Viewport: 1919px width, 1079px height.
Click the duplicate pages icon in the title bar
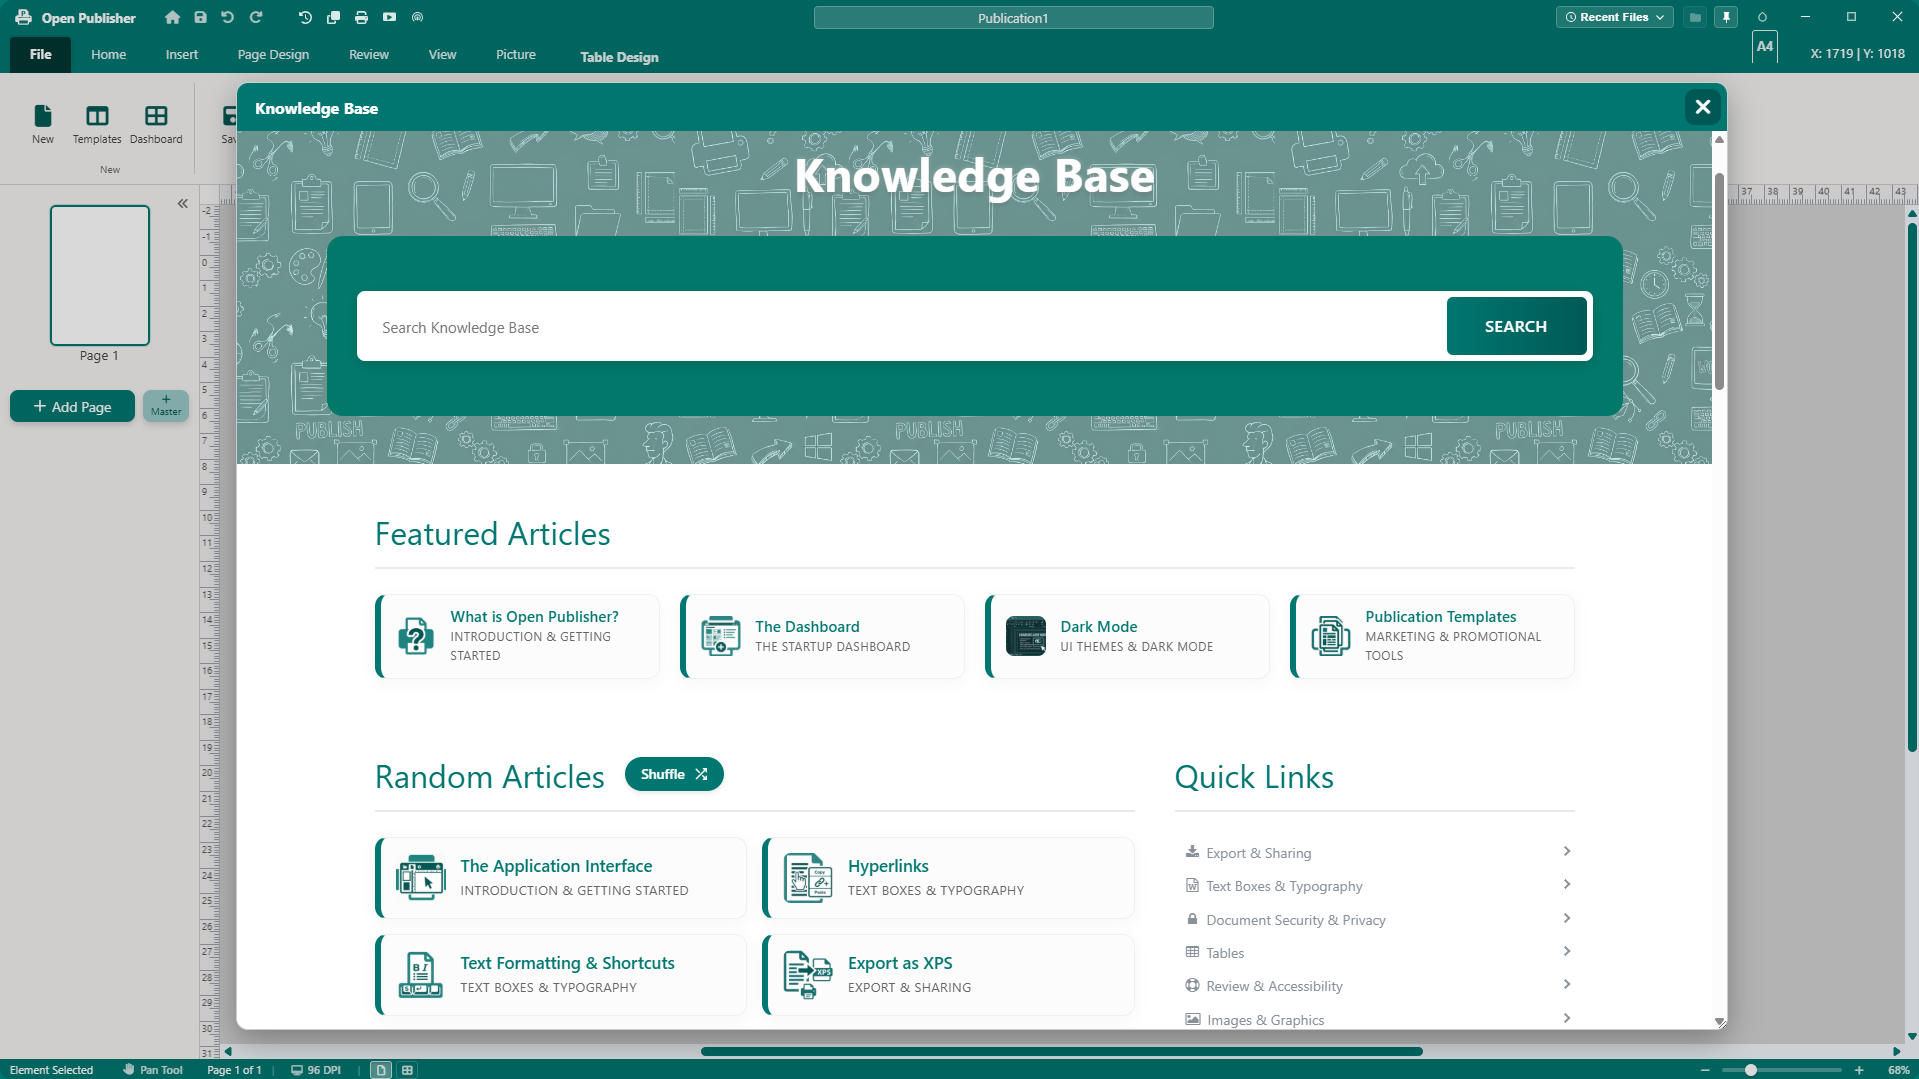coord(333,17)
